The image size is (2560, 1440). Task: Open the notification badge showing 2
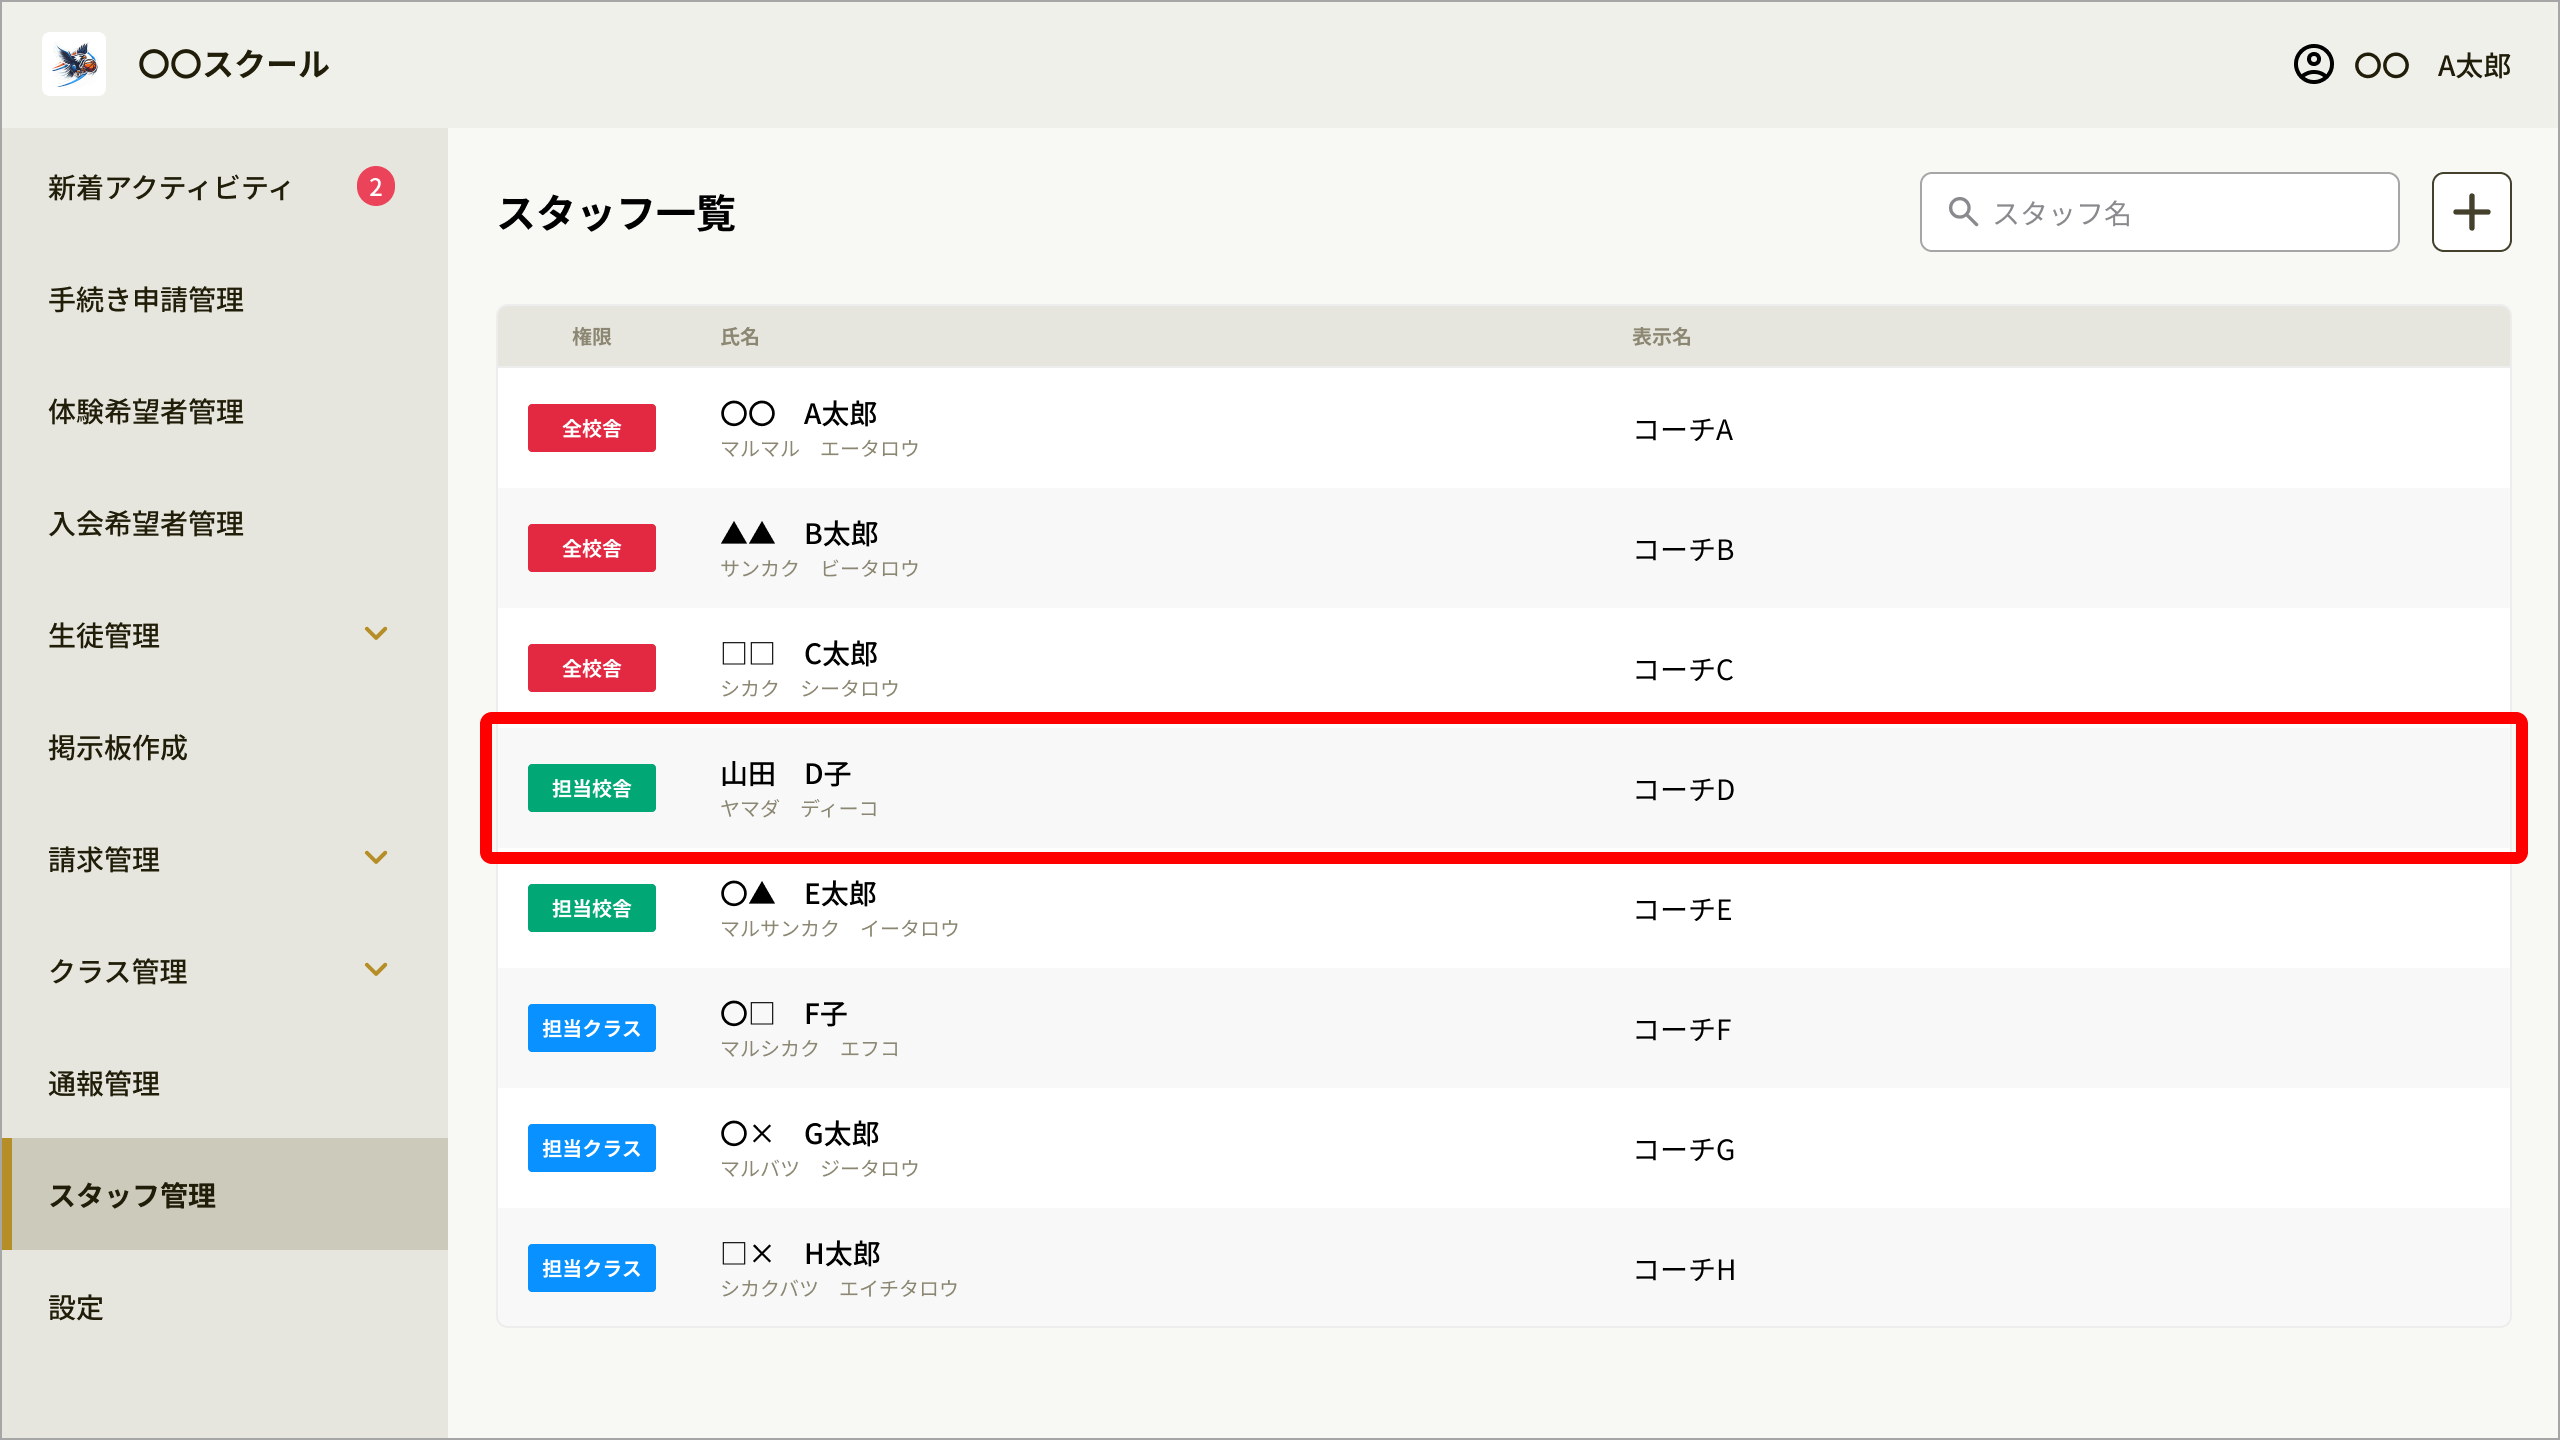pos(376,186)
